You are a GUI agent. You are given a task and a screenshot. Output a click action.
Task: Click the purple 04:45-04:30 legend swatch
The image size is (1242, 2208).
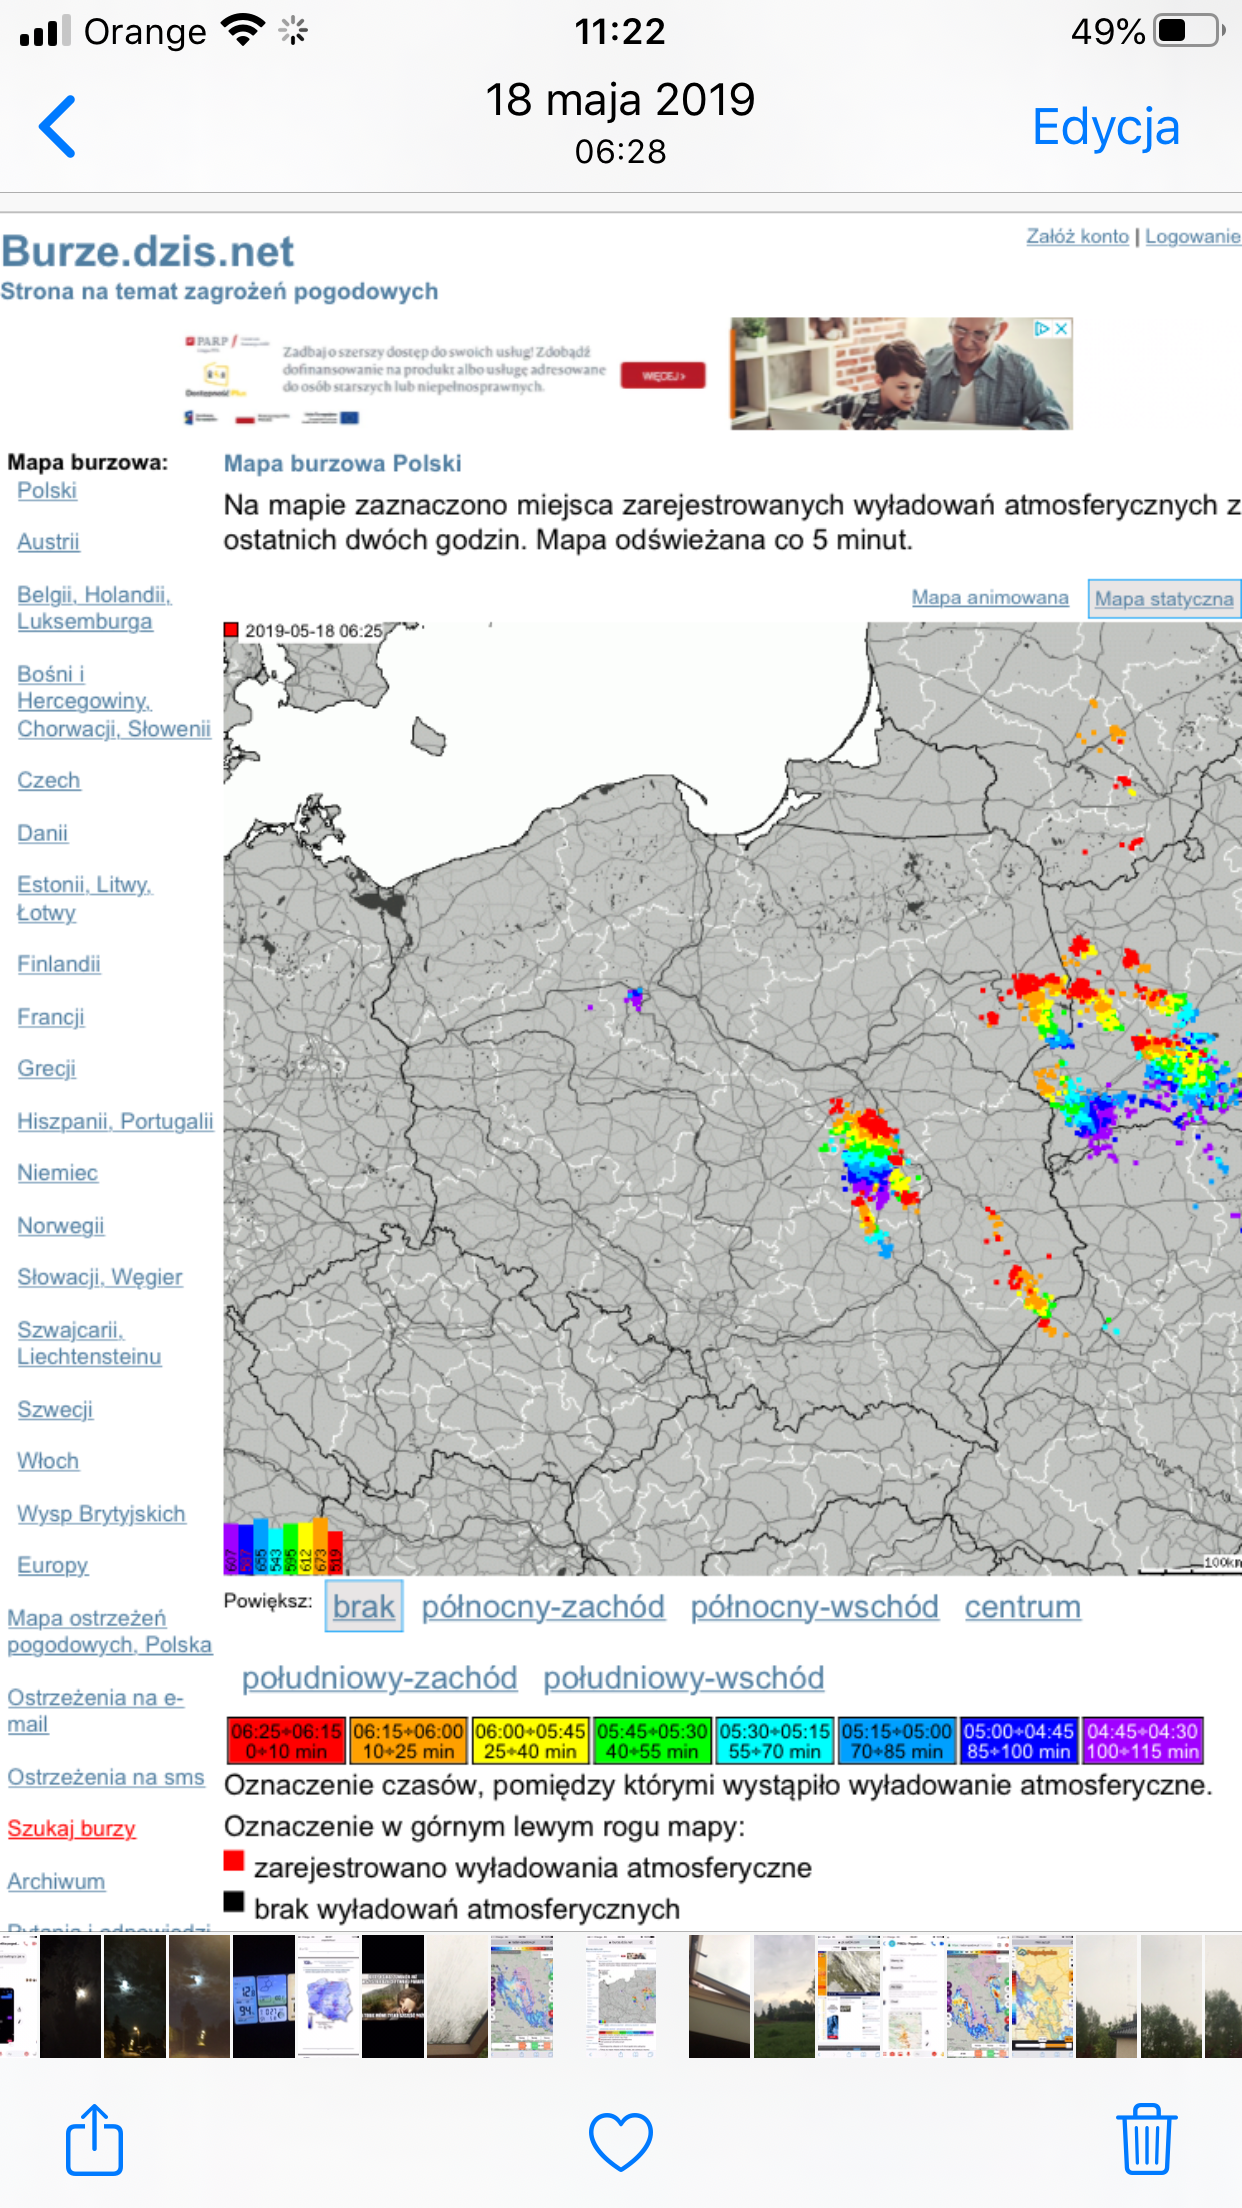[1142, 1741]
